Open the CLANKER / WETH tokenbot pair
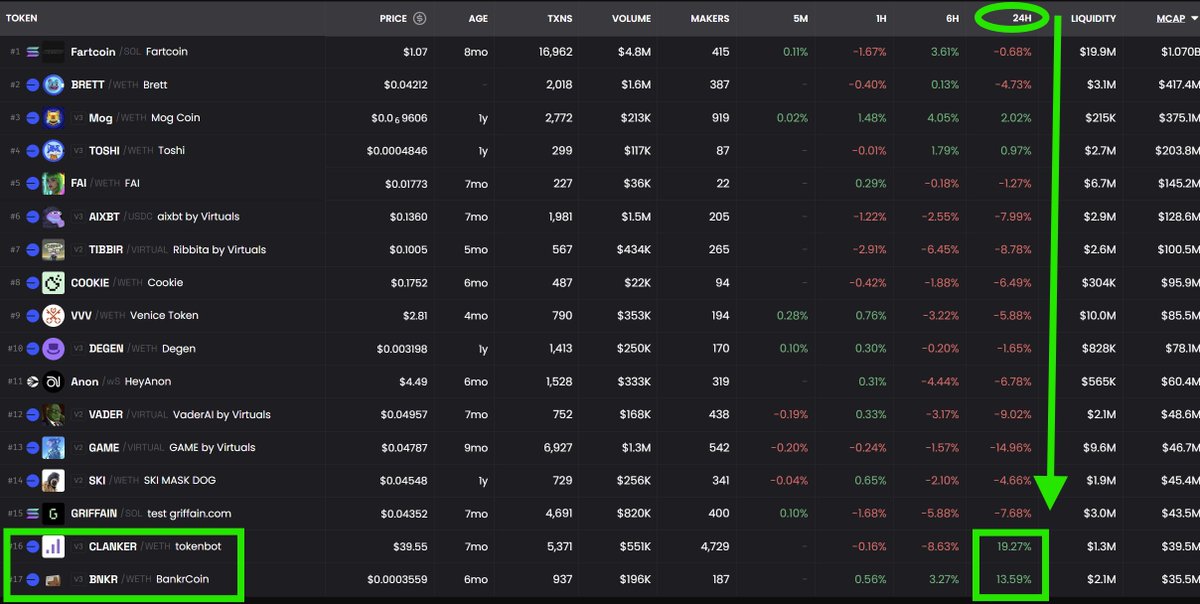Viewport: 1200px width, 604px height. (600, 547)
